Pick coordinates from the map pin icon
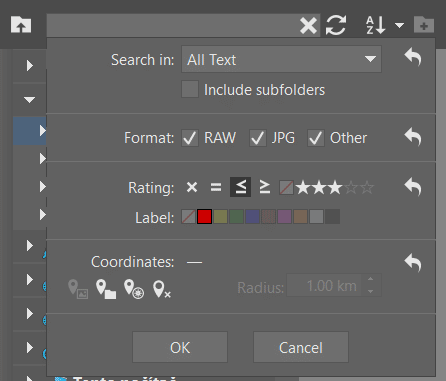The width and height of the screenshot is (446, 381). (134, 289)
